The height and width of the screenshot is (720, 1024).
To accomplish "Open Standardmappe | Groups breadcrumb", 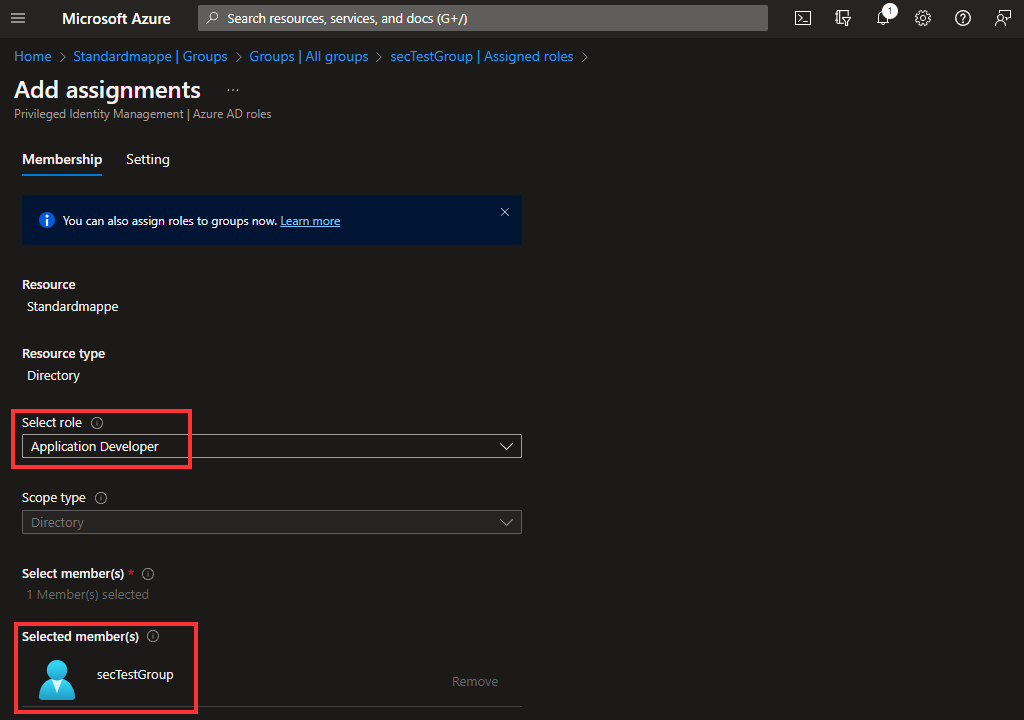I will 150,56.
